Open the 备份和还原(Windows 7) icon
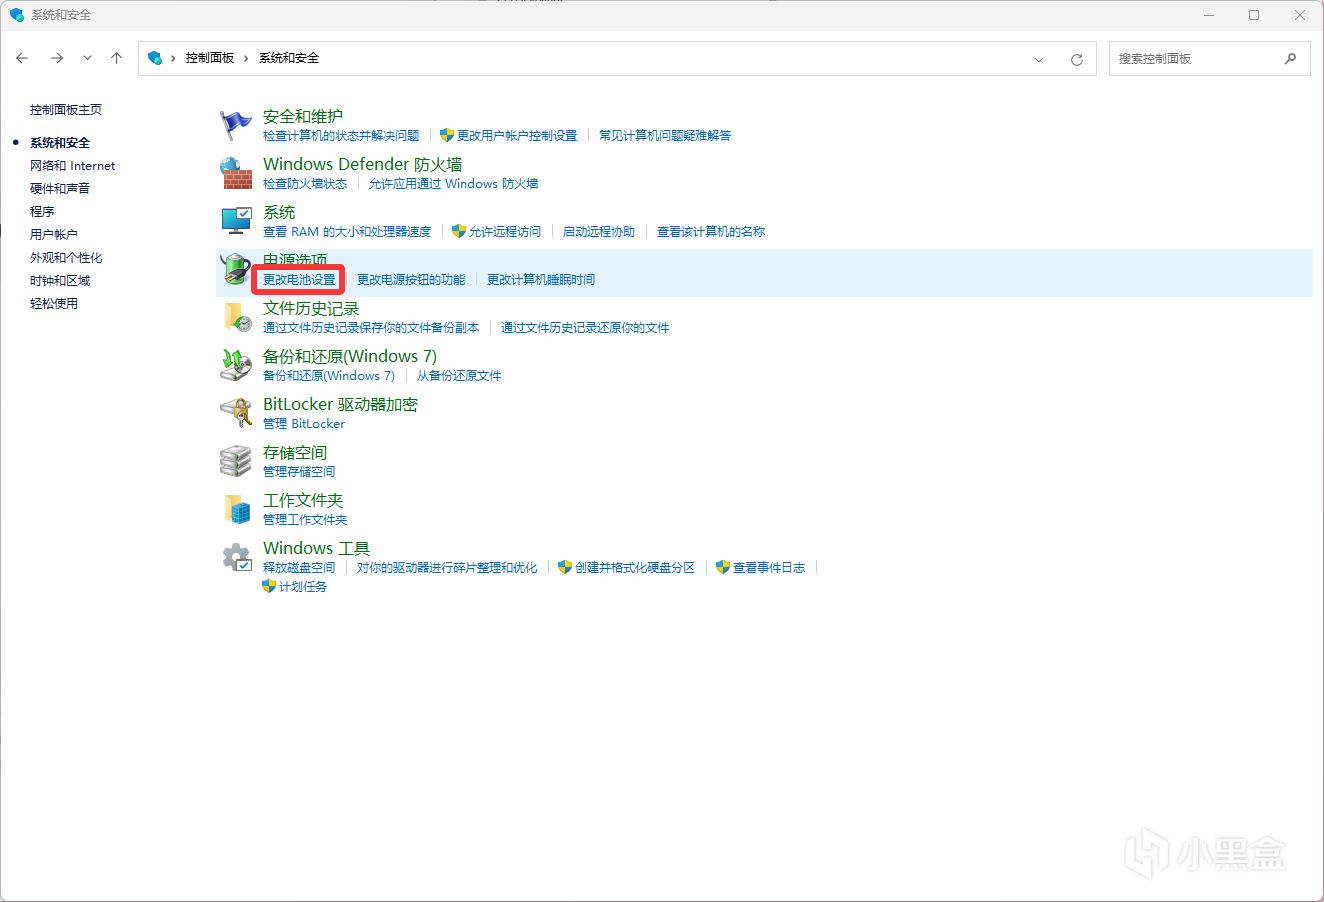This screenshot has width=1324, height=902. (236, 365)
